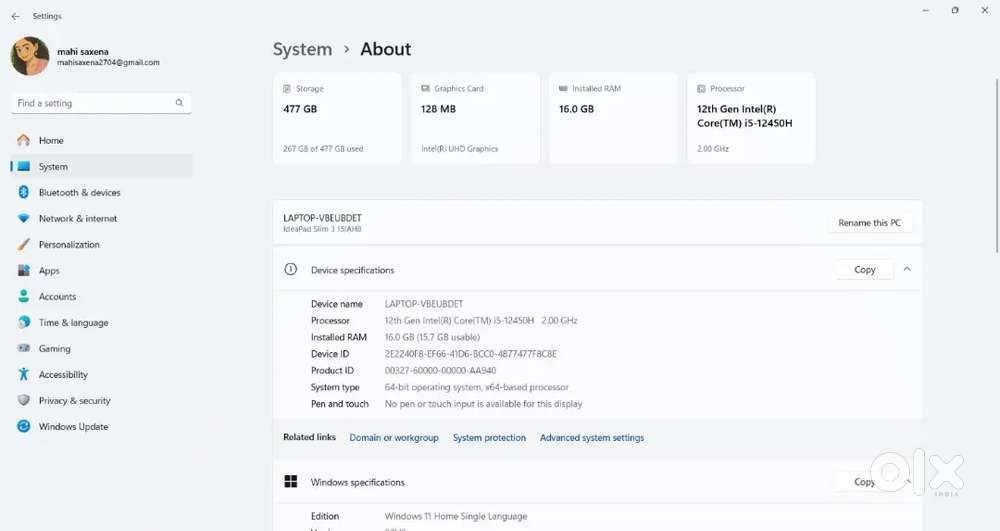
Task: Click the Privacy & security shield icon
Action: 24,400
